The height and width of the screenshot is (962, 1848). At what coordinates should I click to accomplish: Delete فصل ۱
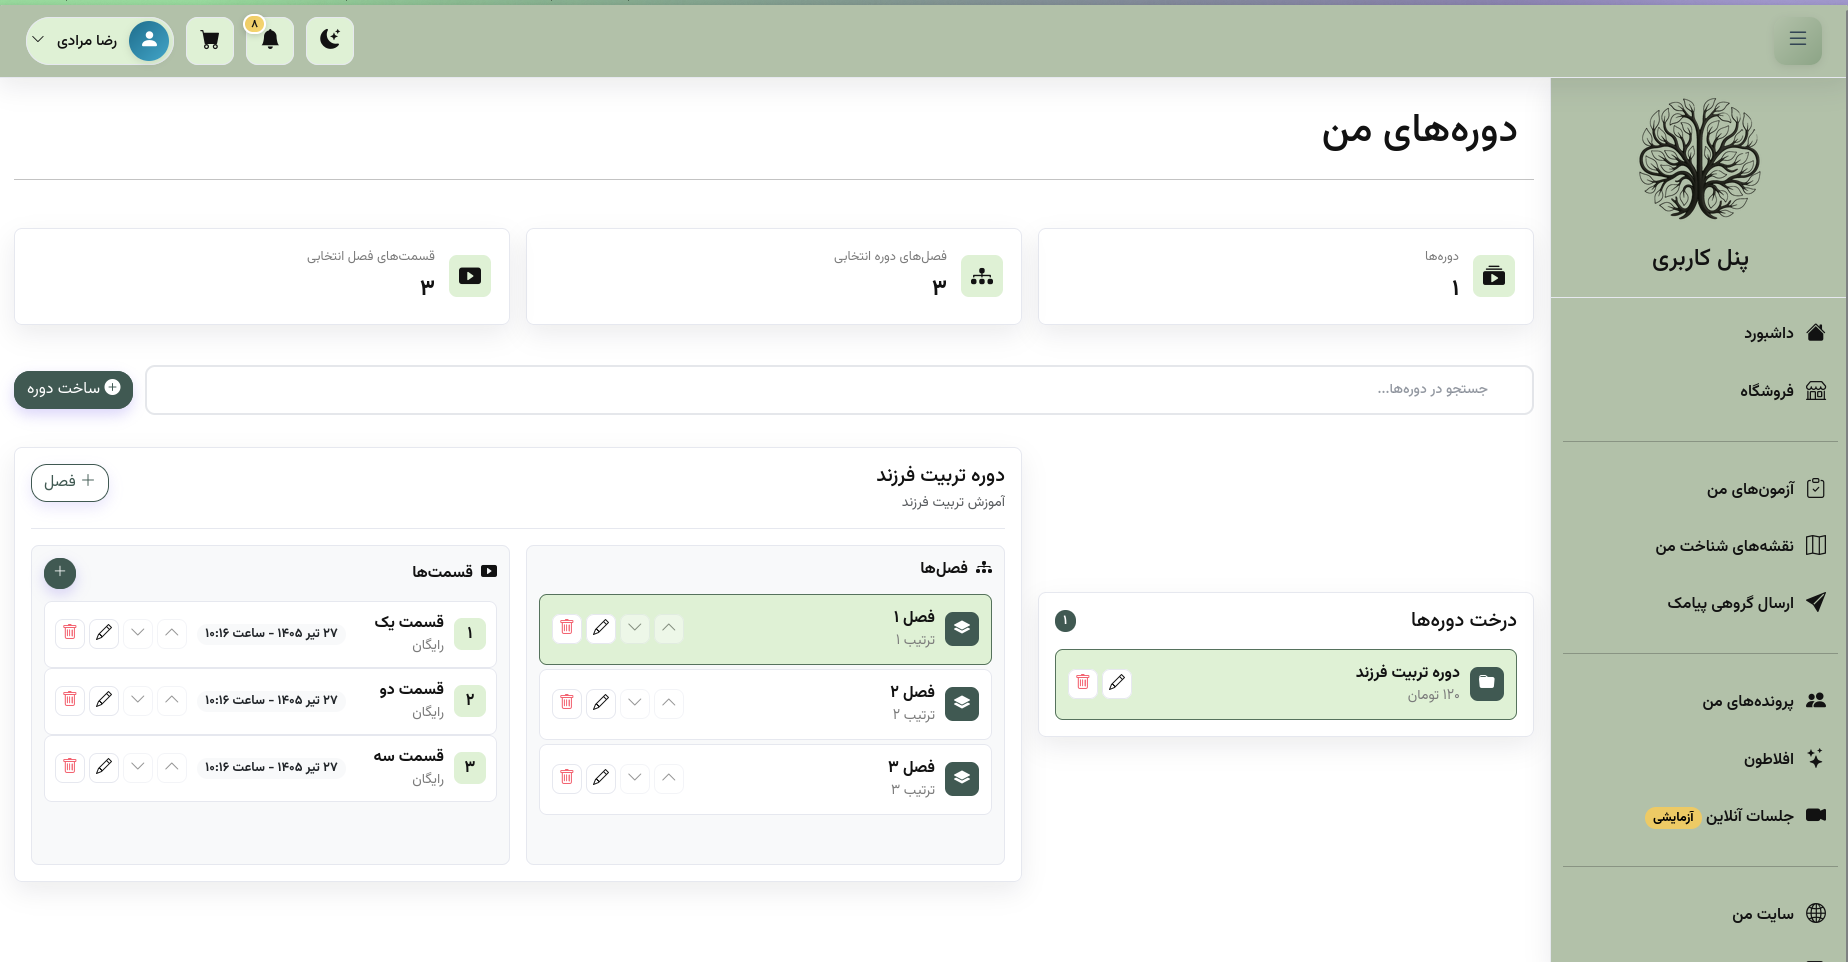(x=567, y=628)
